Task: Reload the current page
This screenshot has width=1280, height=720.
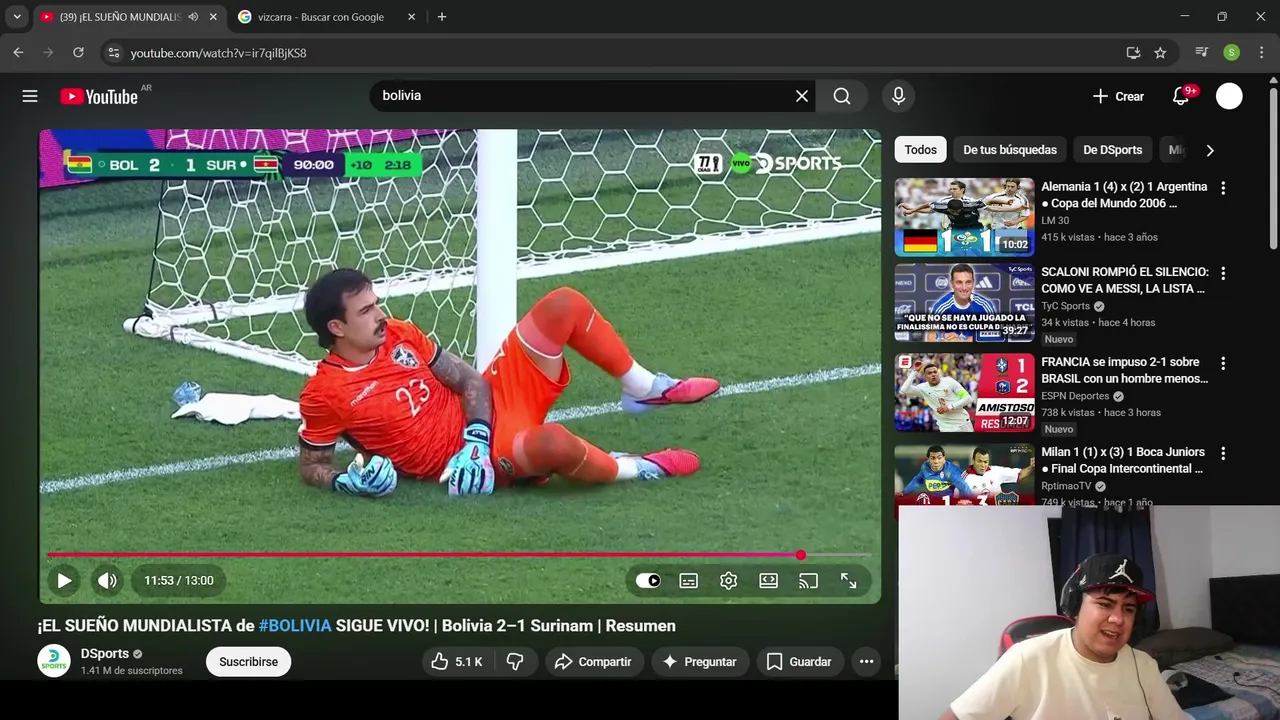Action: (x=78, y=53)
